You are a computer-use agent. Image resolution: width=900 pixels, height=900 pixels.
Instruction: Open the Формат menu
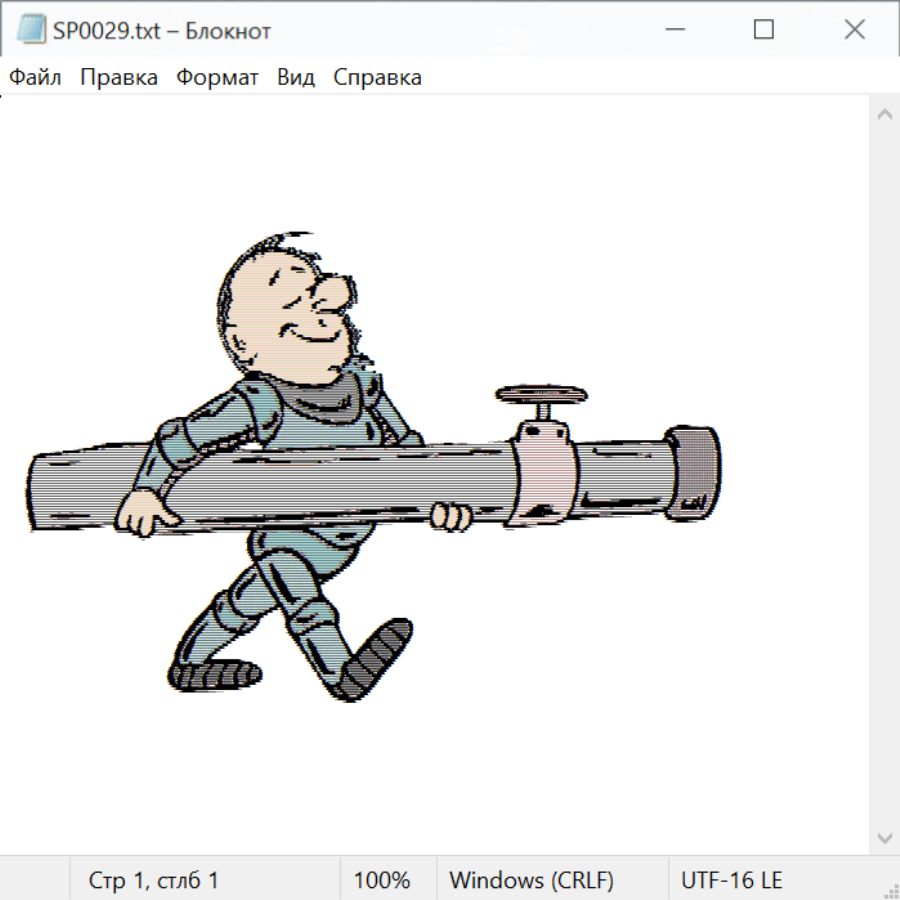(x=217, y=78)
